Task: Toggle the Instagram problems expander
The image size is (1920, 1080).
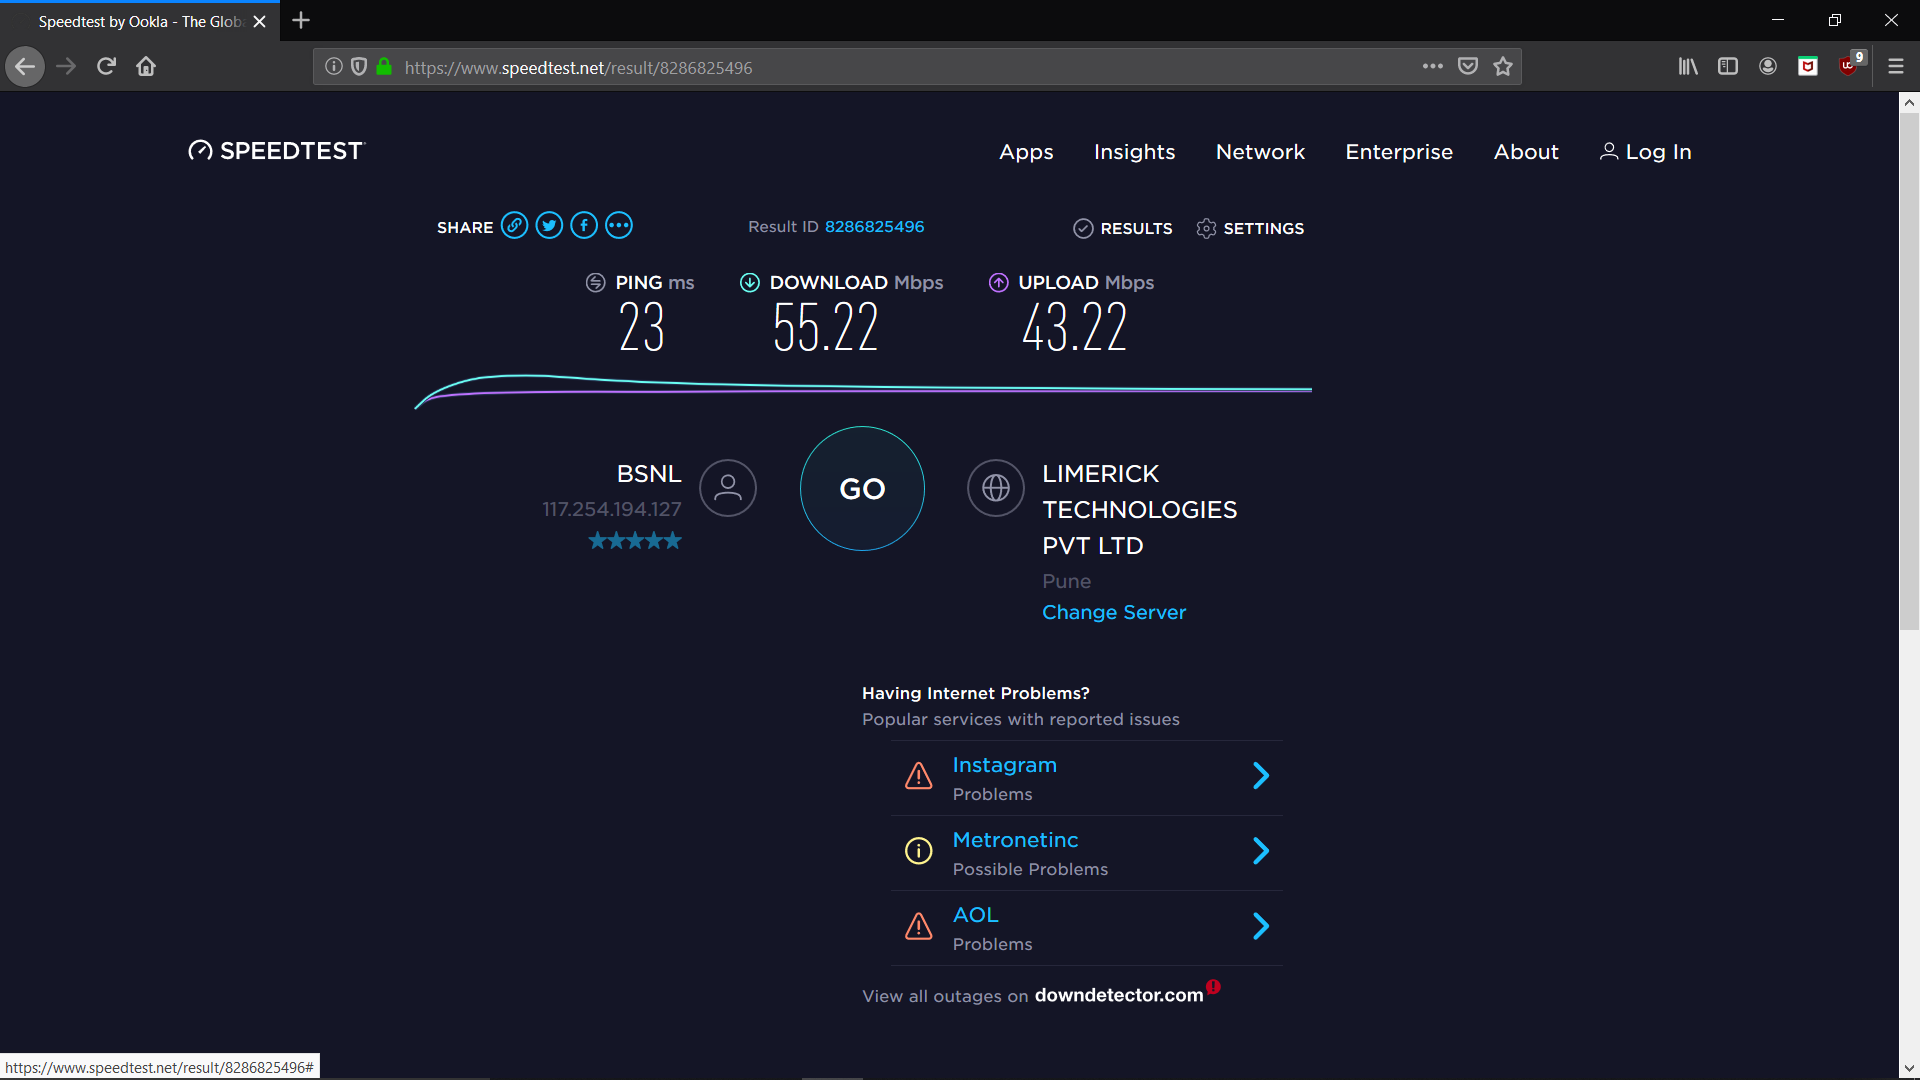Action: [1261, 777]
